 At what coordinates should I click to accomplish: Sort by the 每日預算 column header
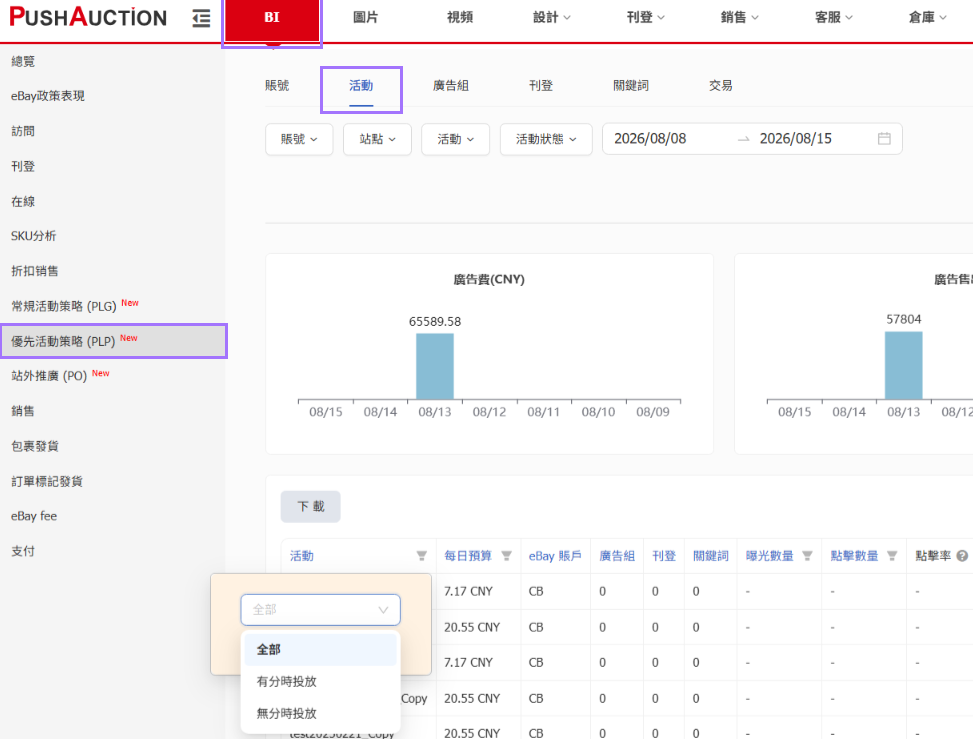tap(468, 556)
